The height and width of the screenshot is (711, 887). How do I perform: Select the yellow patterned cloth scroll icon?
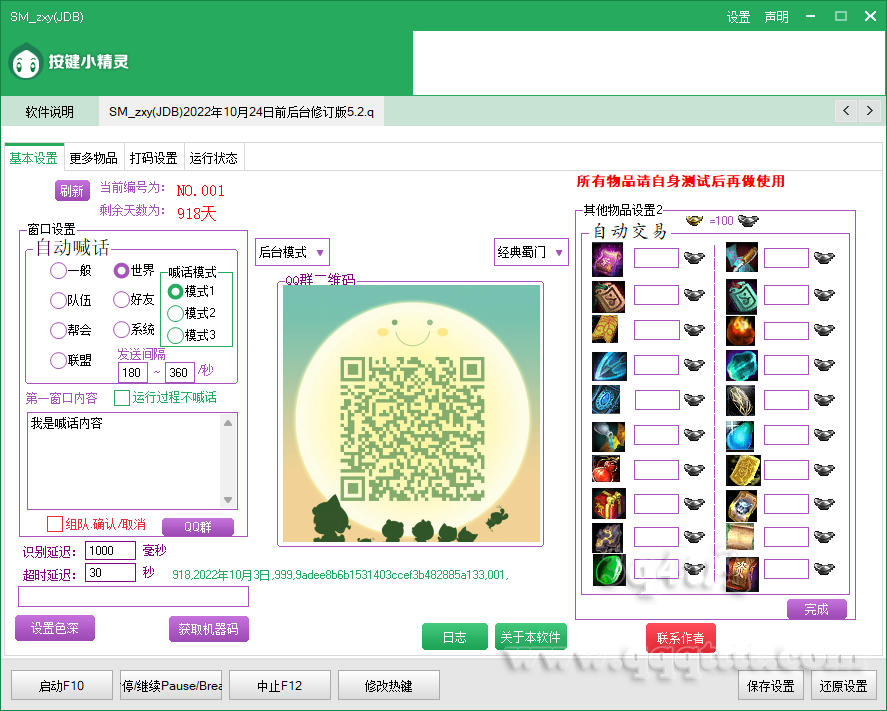pyautogui.click(x=605, y=329)
